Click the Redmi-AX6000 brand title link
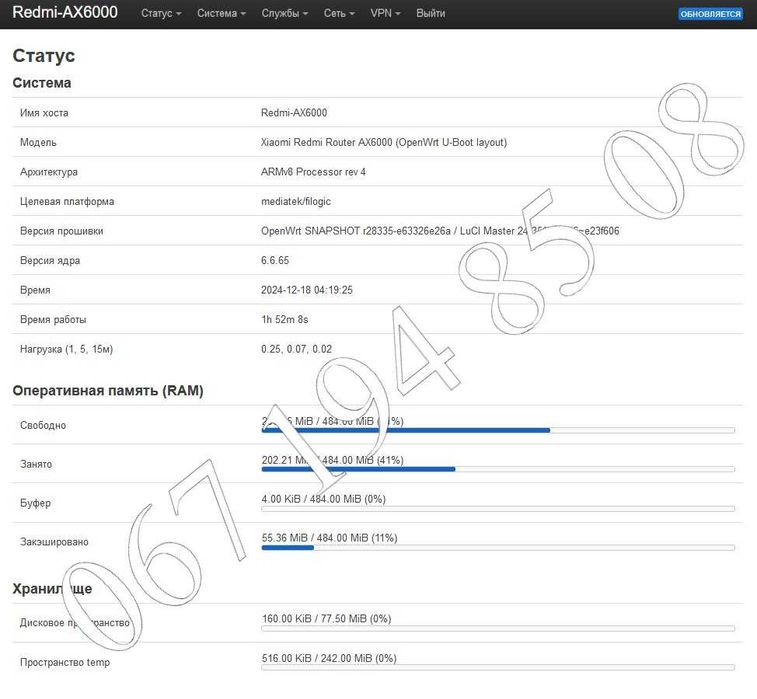This screenshot has height=699, width=757. click(x=65, y=12)
